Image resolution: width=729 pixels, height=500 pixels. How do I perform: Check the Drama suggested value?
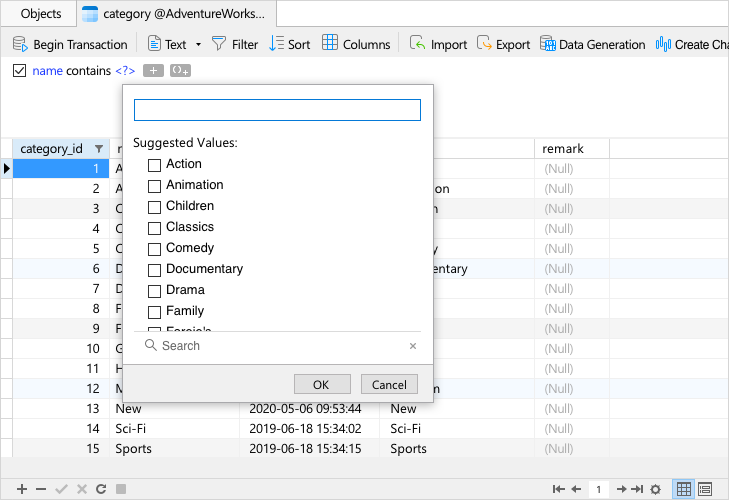coord(154,291)
